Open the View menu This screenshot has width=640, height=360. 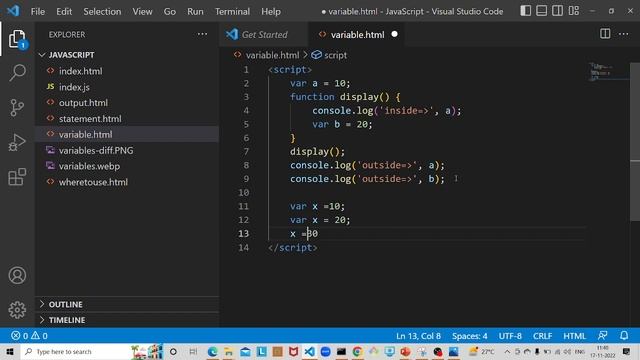click(x=142, y=11)
